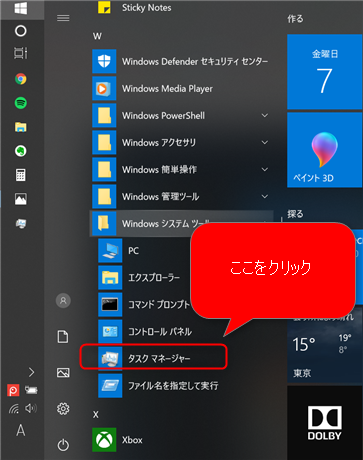Click the volume speaker tray icon
This screenshot has width=363, height=460.
point(31,408)
